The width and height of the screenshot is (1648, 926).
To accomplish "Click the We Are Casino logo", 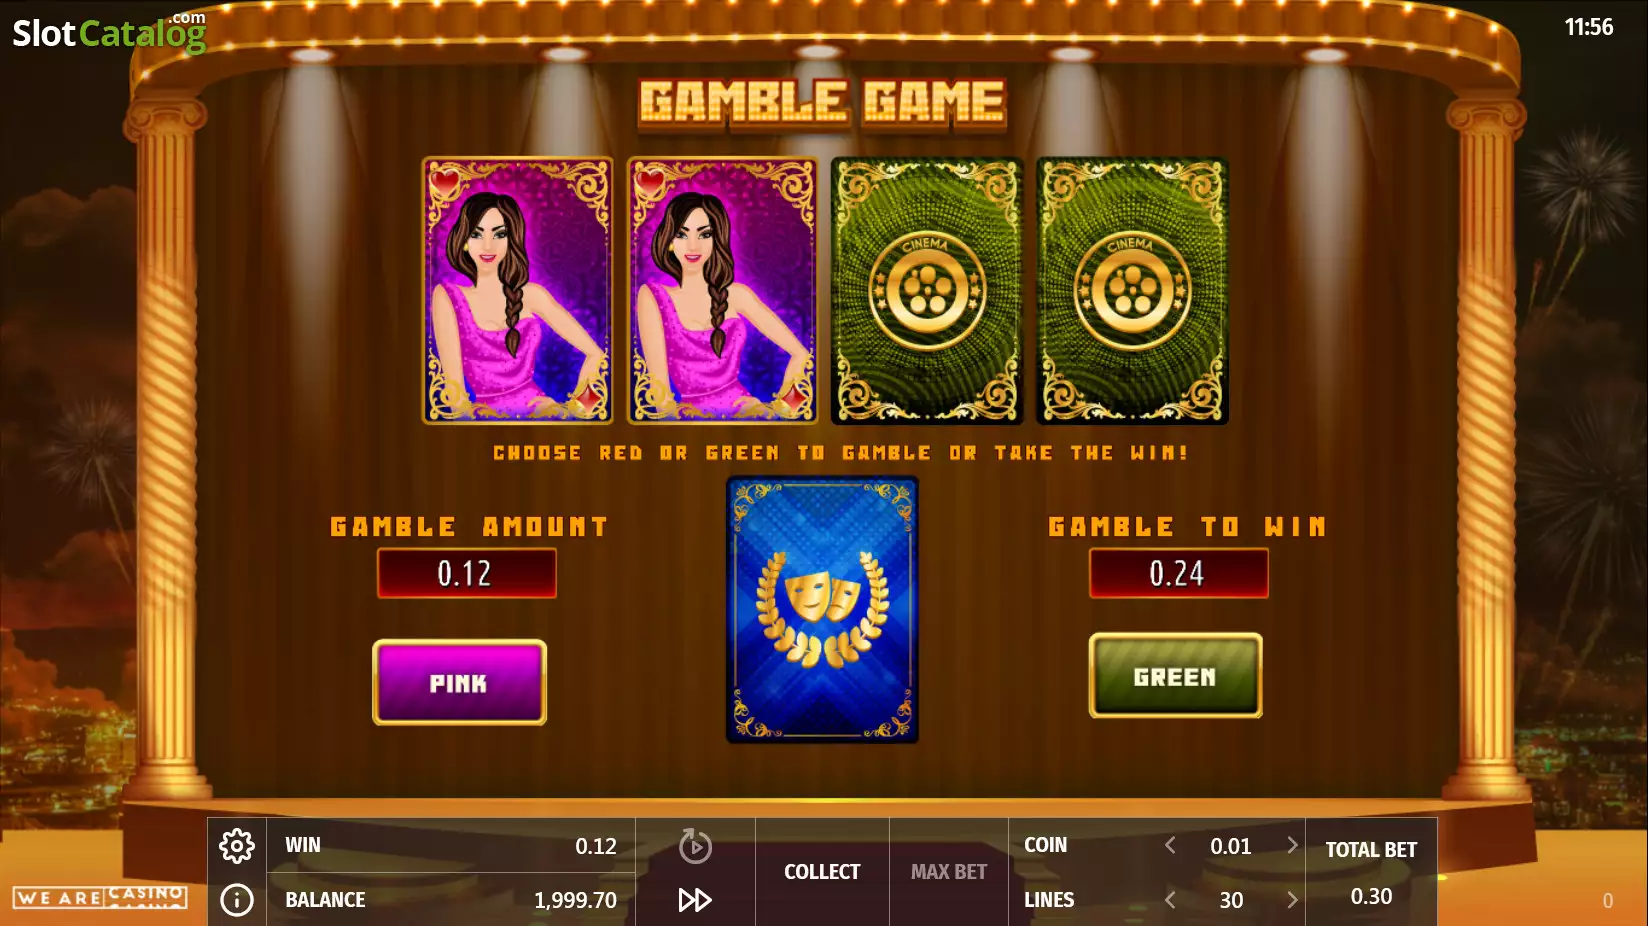I will pyautogui.click(x=100, y=897).
